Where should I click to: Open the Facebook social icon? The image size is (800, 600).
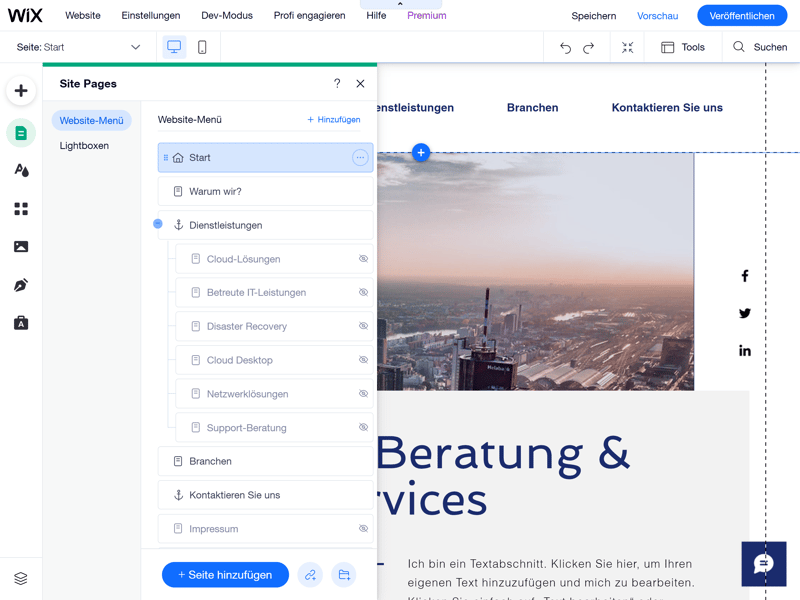coord(745,276)
